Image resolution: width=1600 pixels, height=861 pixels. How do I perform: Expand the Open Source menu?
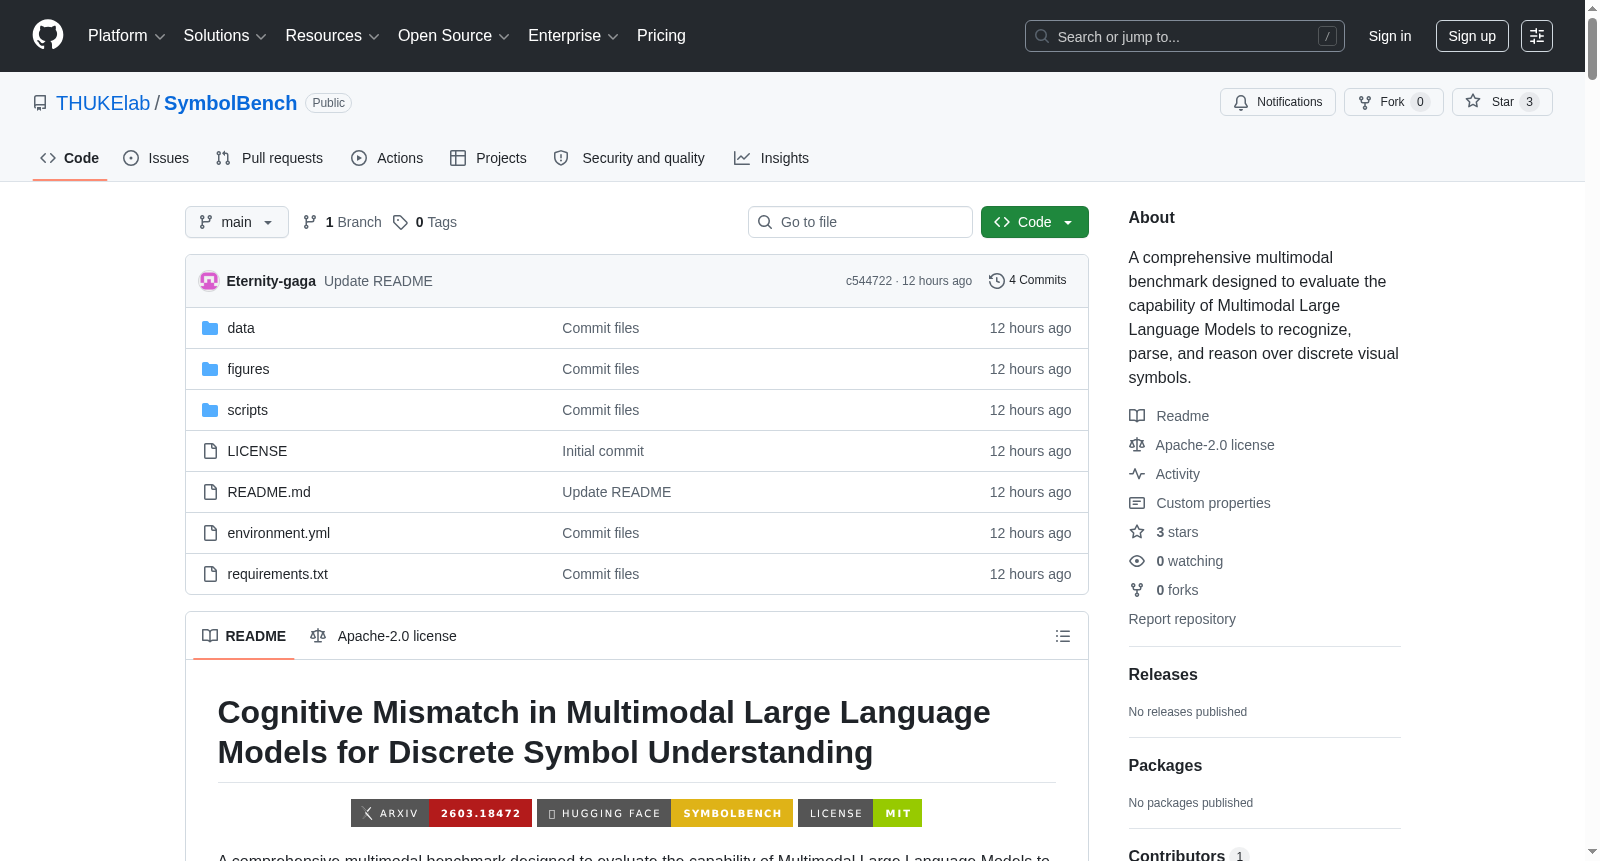(454, 36)
